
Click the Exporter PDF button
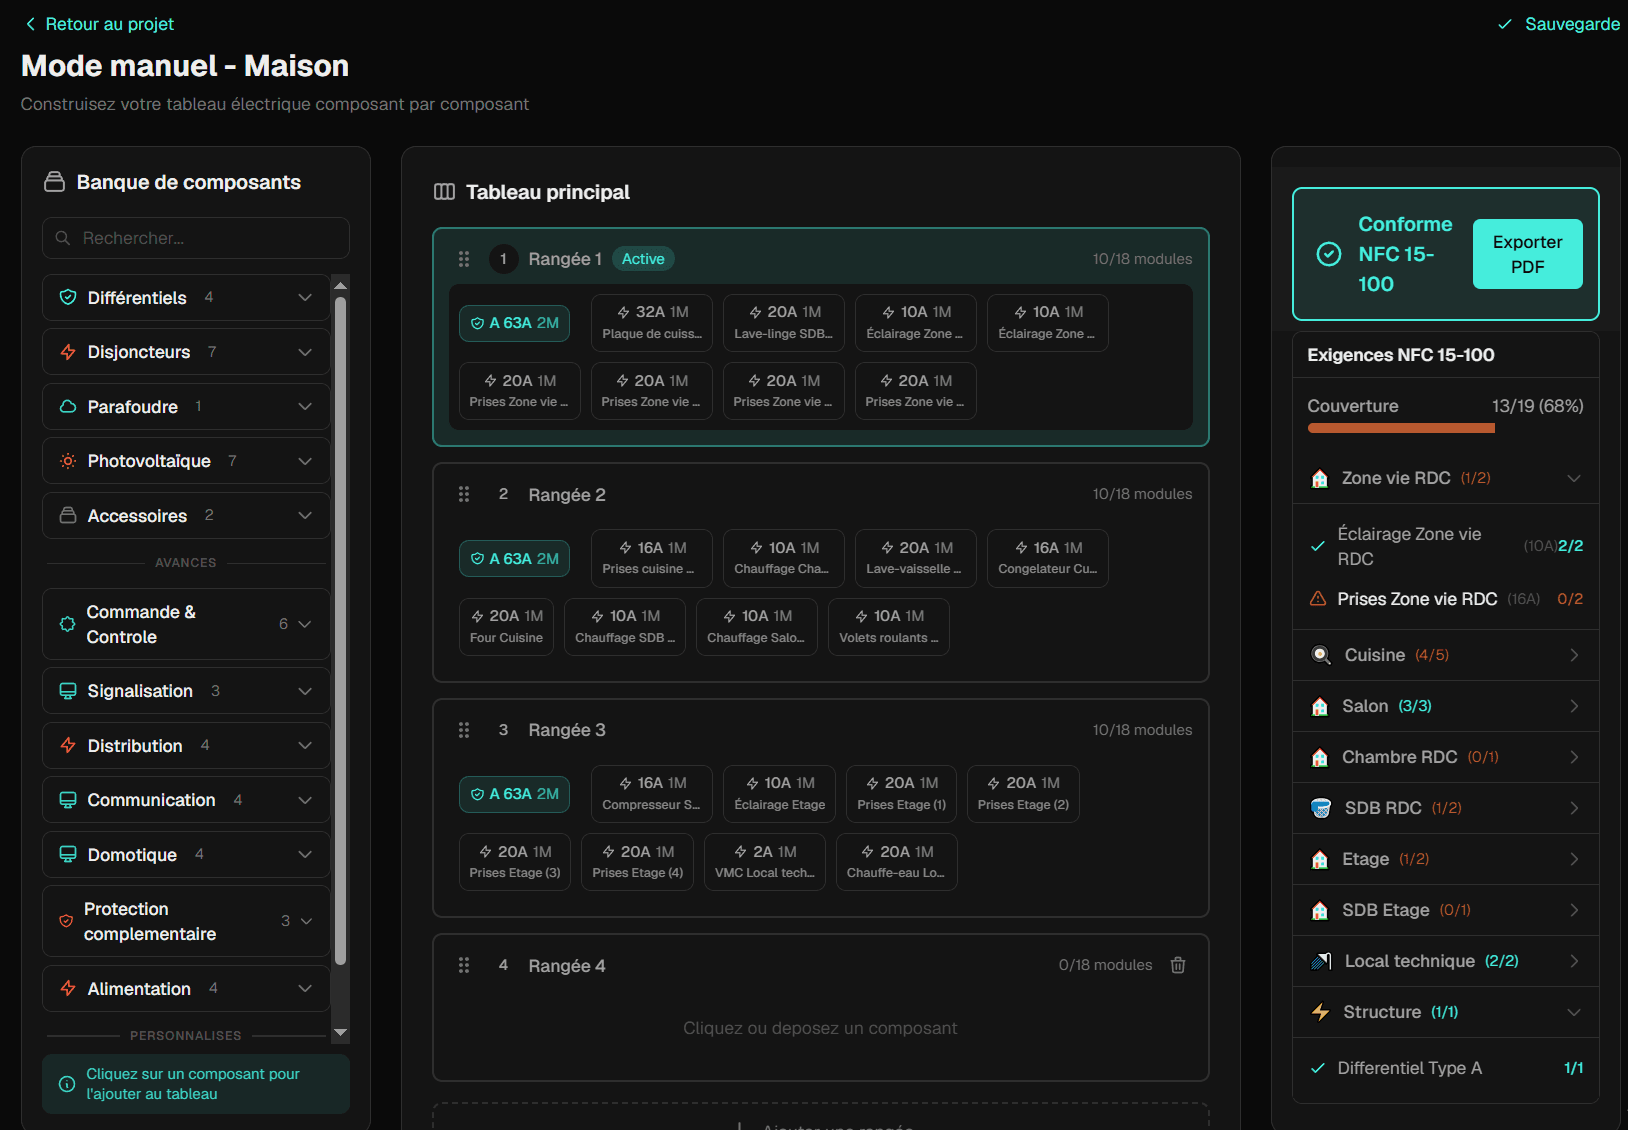[1527, 254]
